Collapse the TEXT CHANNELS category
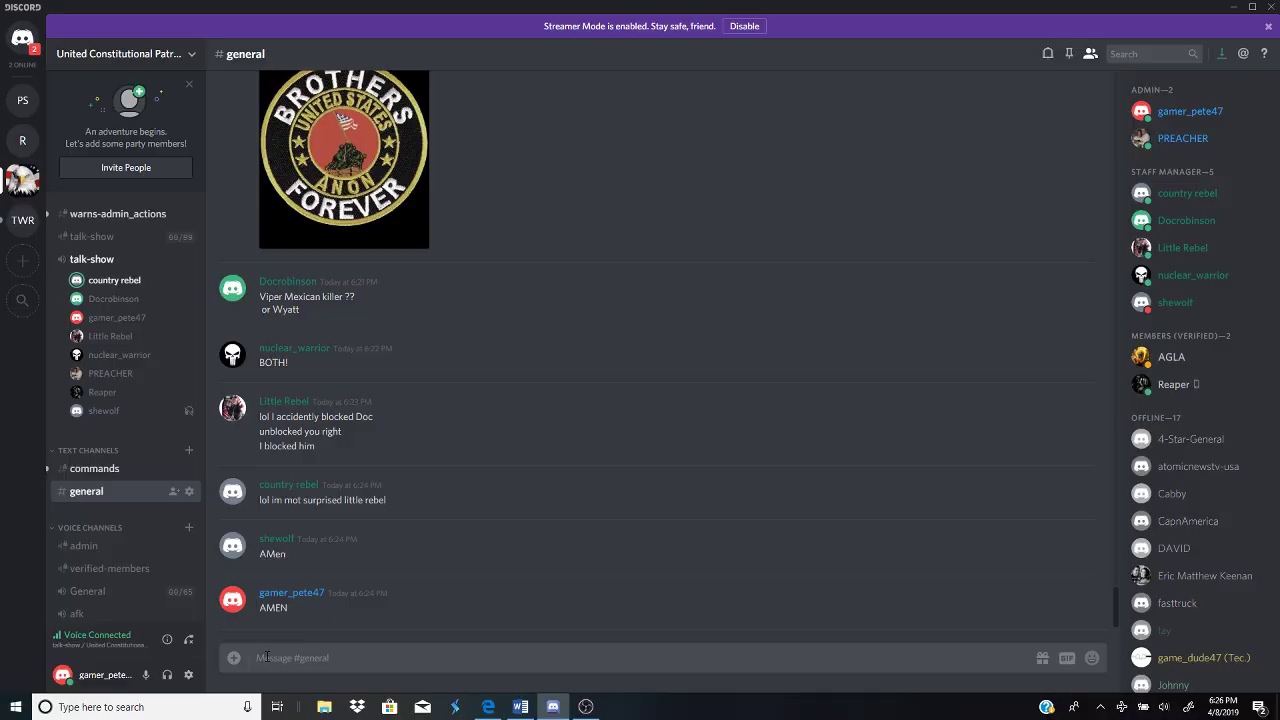 pyautogui.click(x=88, y=450)
